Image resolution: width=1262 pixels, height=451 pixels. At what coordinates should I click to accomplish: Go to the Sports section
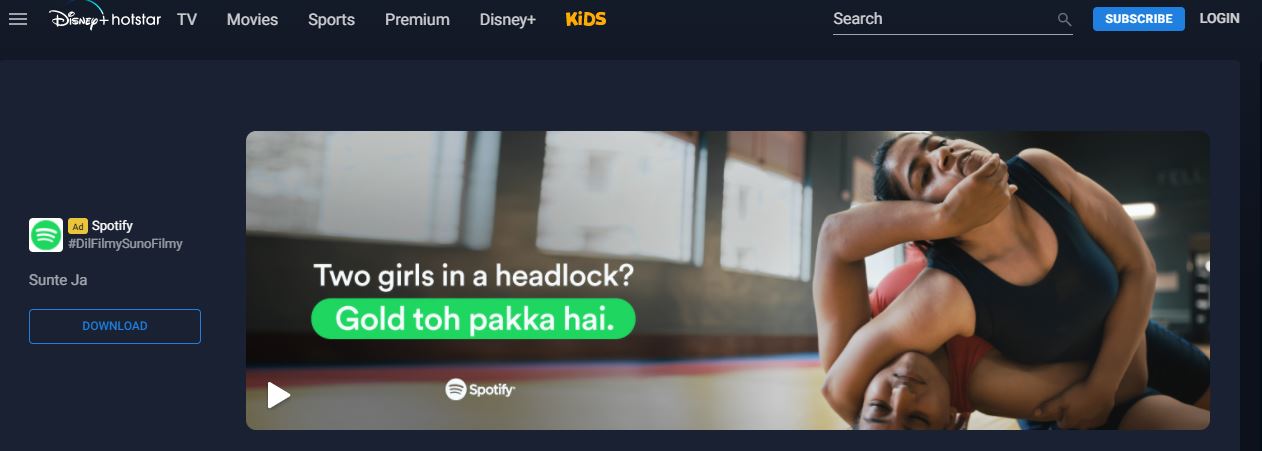[331, 19]
